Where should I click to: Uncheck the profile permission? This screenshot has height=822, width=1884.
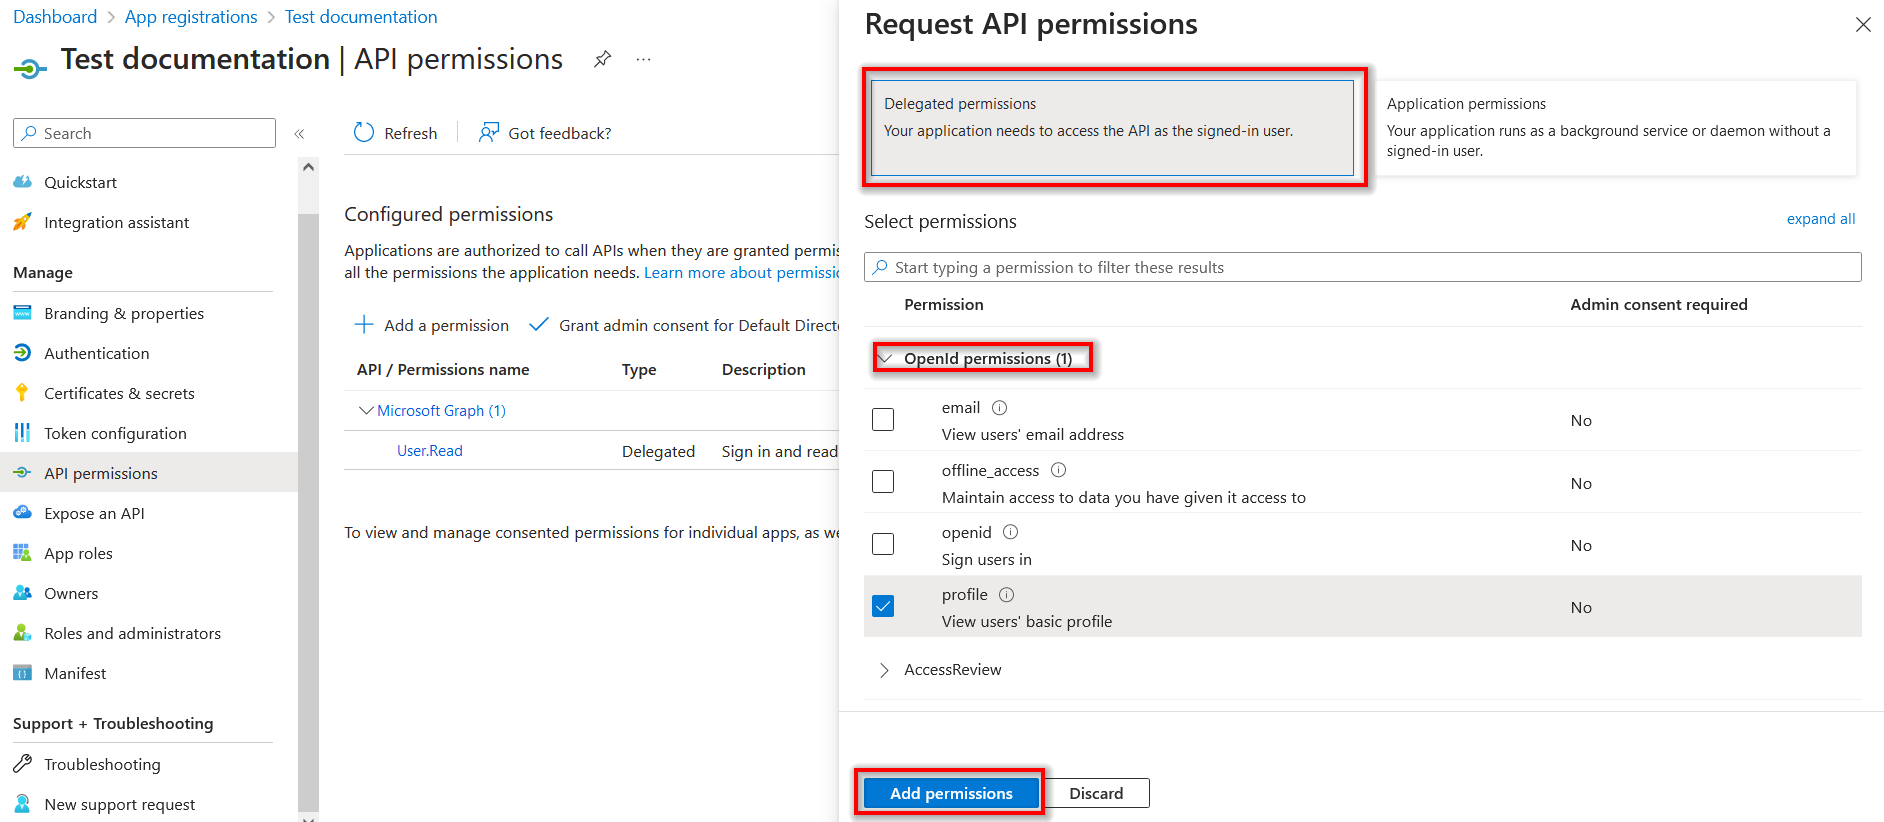coord(883,606)
